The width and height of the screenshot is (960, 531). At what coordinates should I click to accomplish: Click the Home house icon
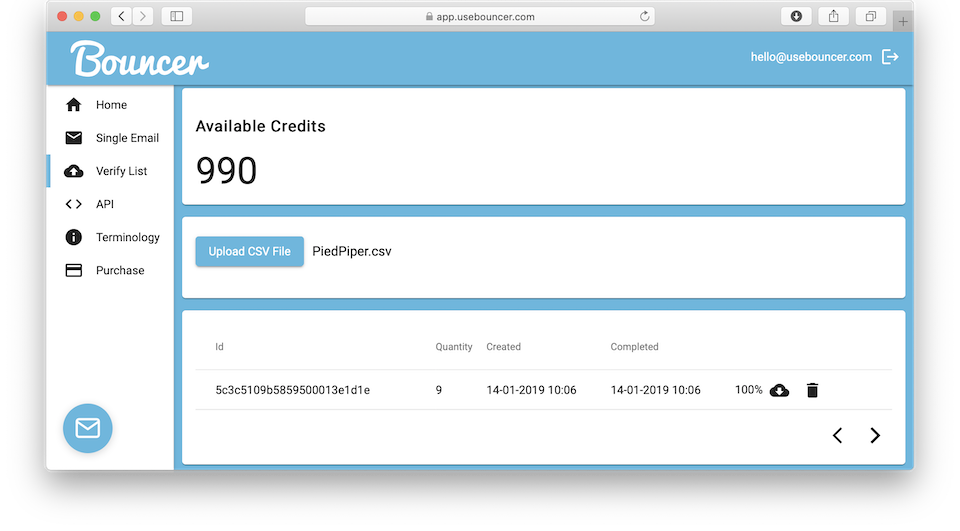tap(73, 105)
